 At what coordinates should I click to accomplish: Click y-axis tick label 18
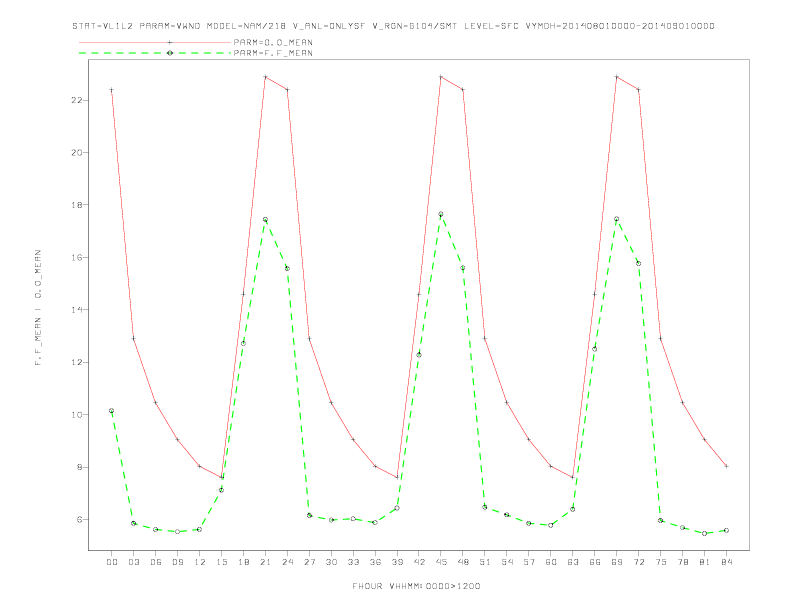click(77, 205)
